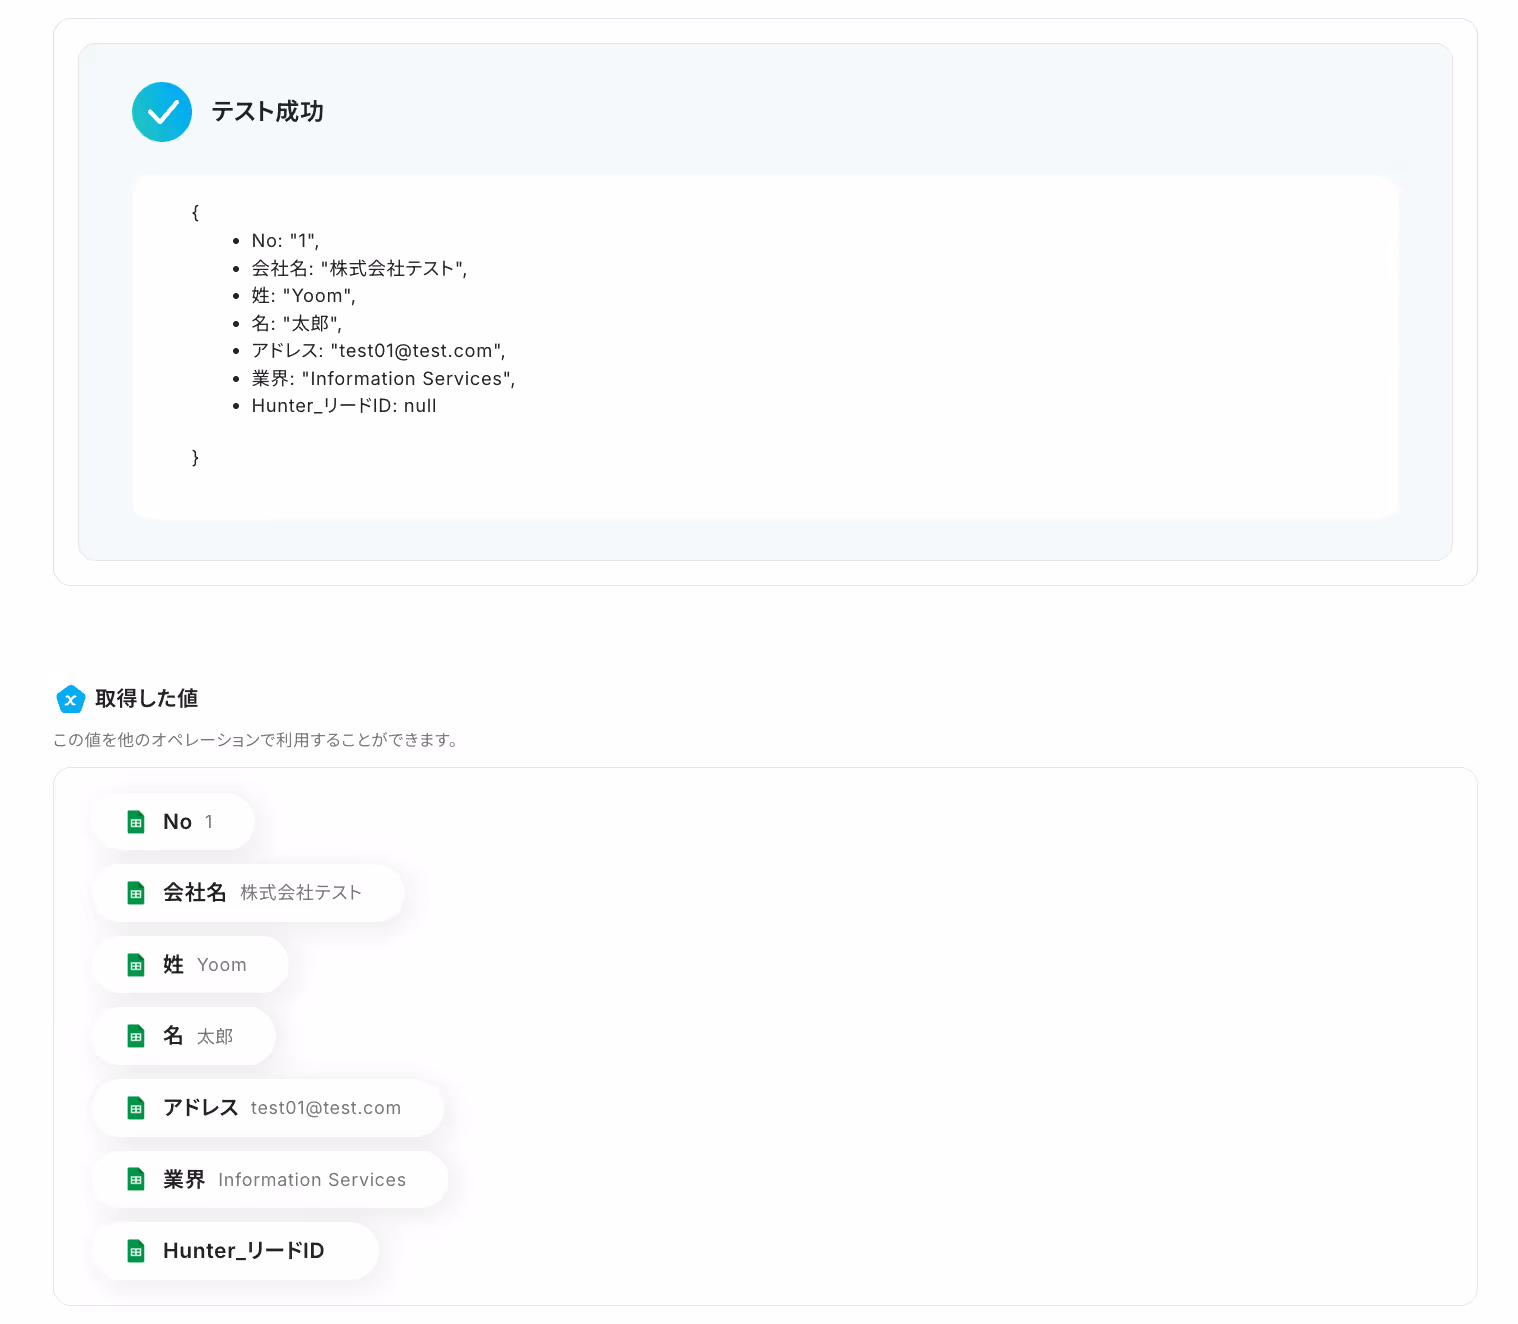Click the Yoom badge icon beside 取得した値
Viewport: 1518px width, 1324px height.
point(71,699)
